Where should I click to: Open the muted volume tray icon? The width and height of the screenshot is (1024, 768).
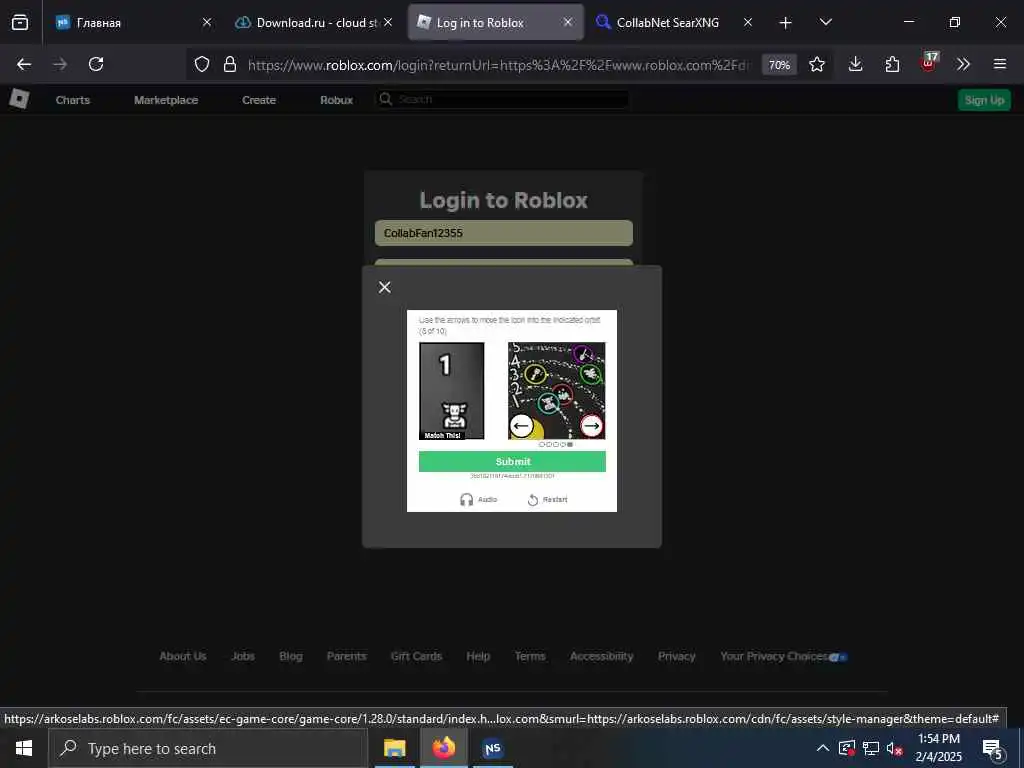pyautogui.click(x=894, y=748)
